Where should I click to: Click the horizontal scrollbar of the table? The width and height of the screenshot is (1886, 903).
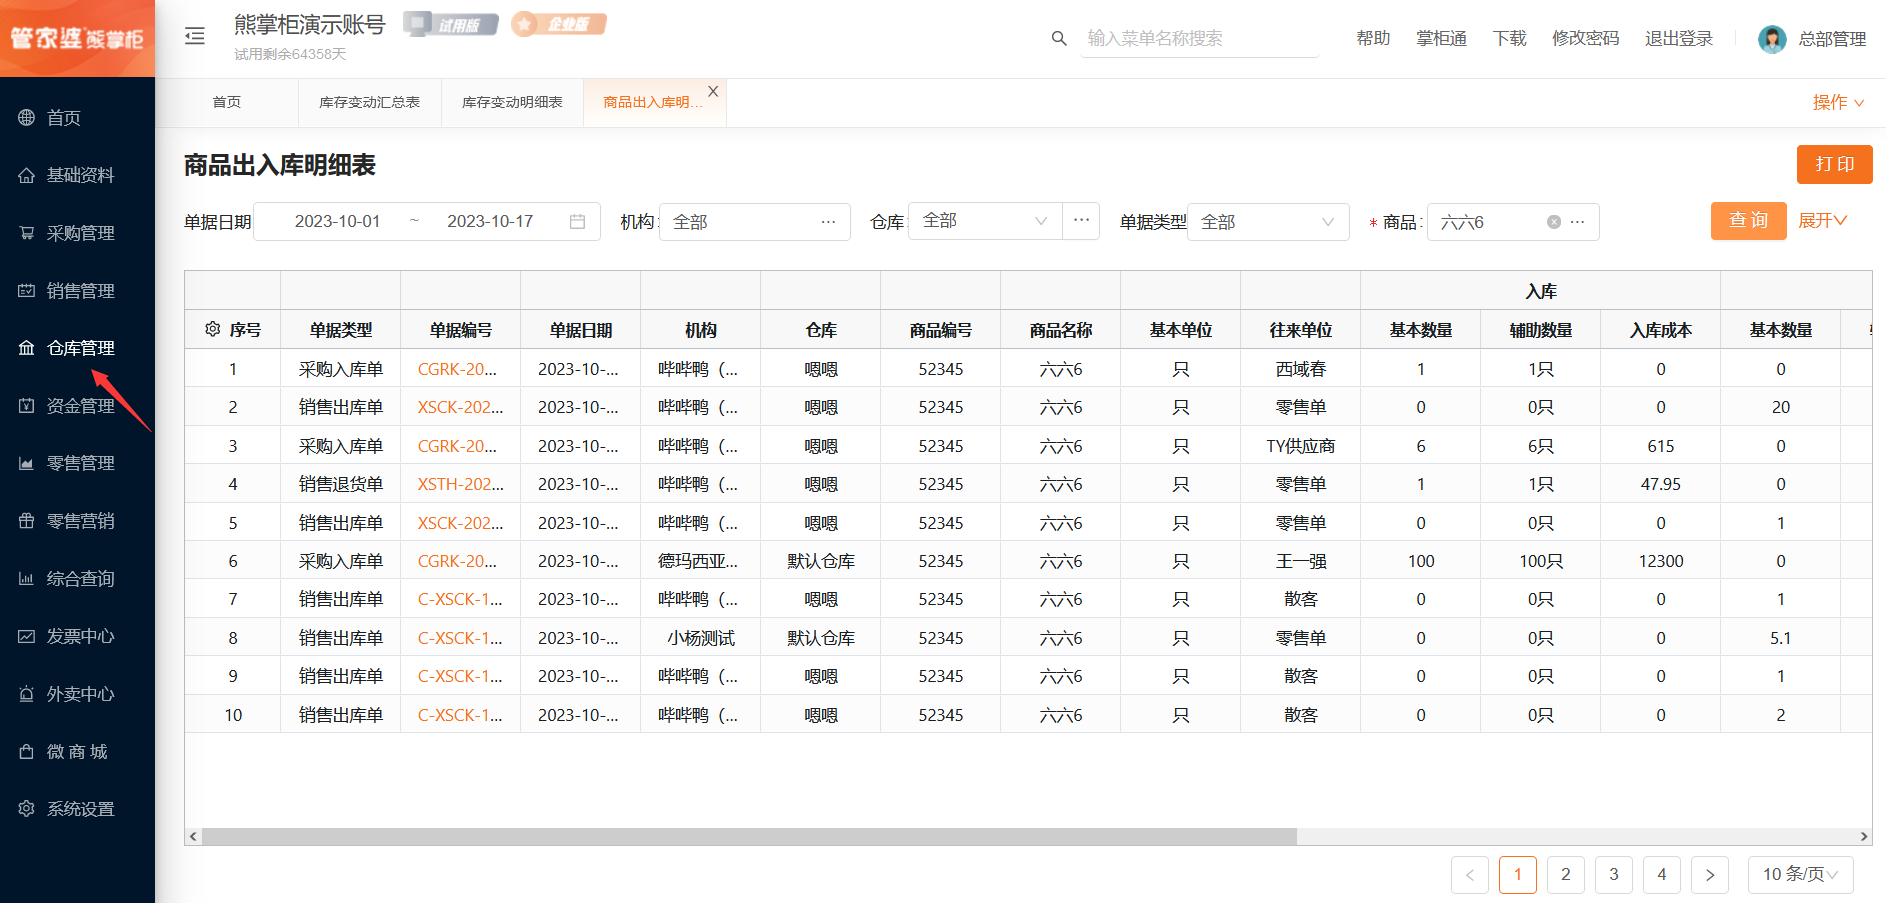[x=749, y=837]
